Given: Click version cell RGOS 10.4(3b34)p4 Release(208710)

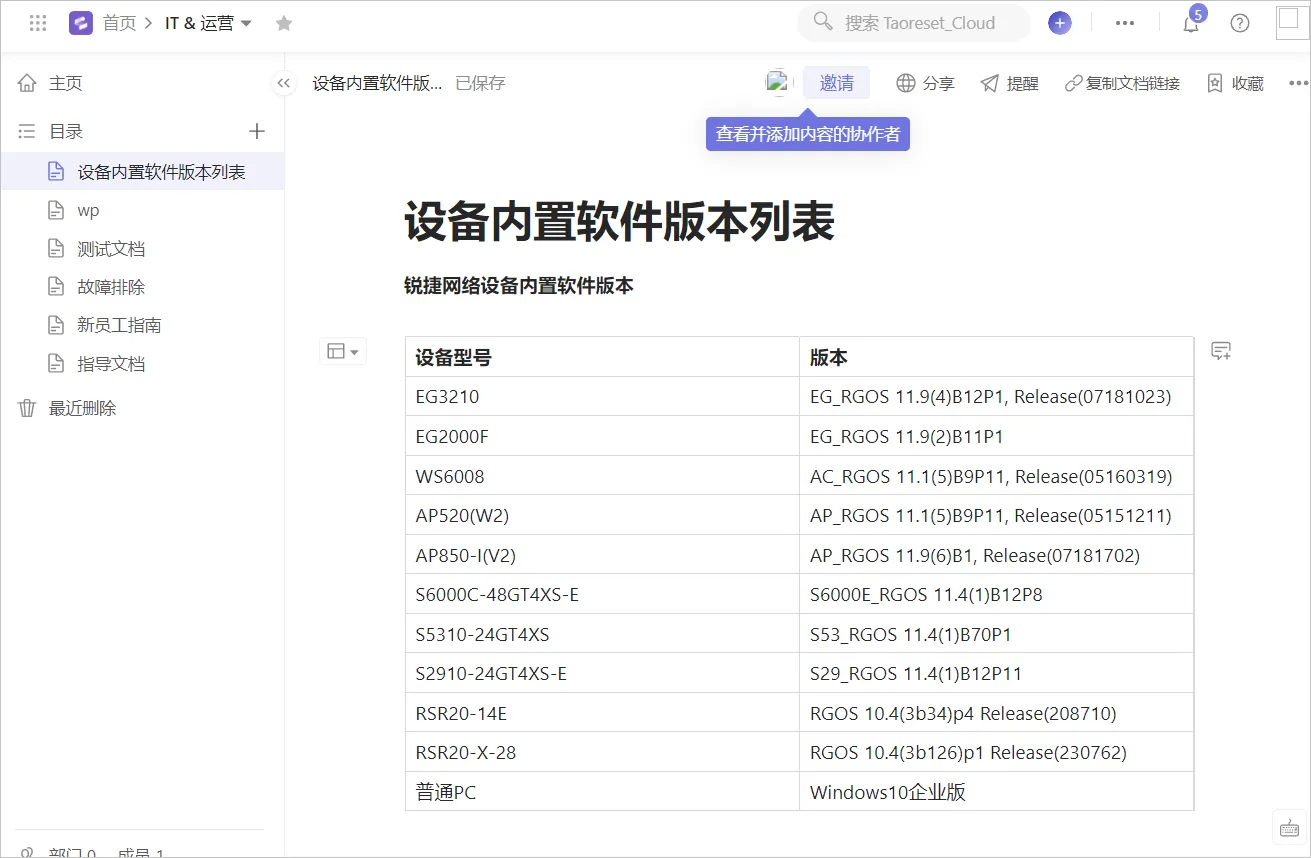Looking at the screenshot, I should click(x=997, y=713).
